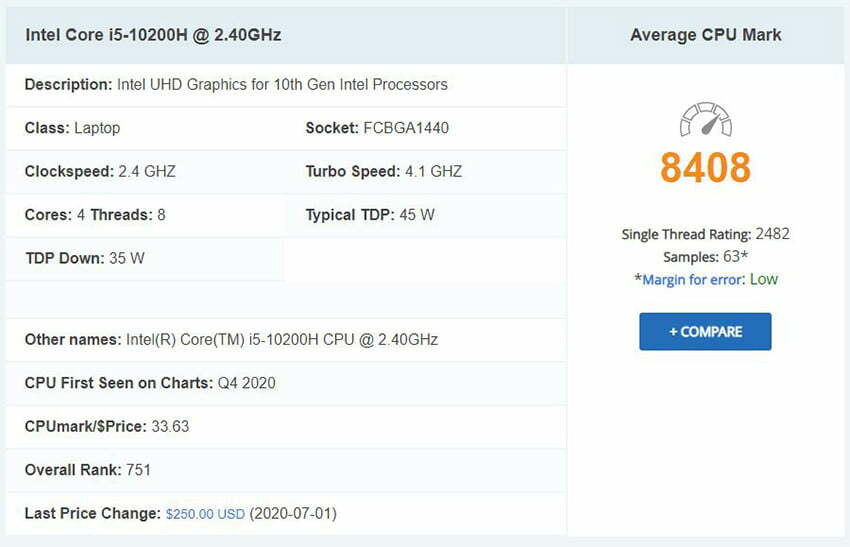The image size is (850, 547).
Task: Select the Single Thread Rating: 2482 line
Action: [x=705, y=234]
